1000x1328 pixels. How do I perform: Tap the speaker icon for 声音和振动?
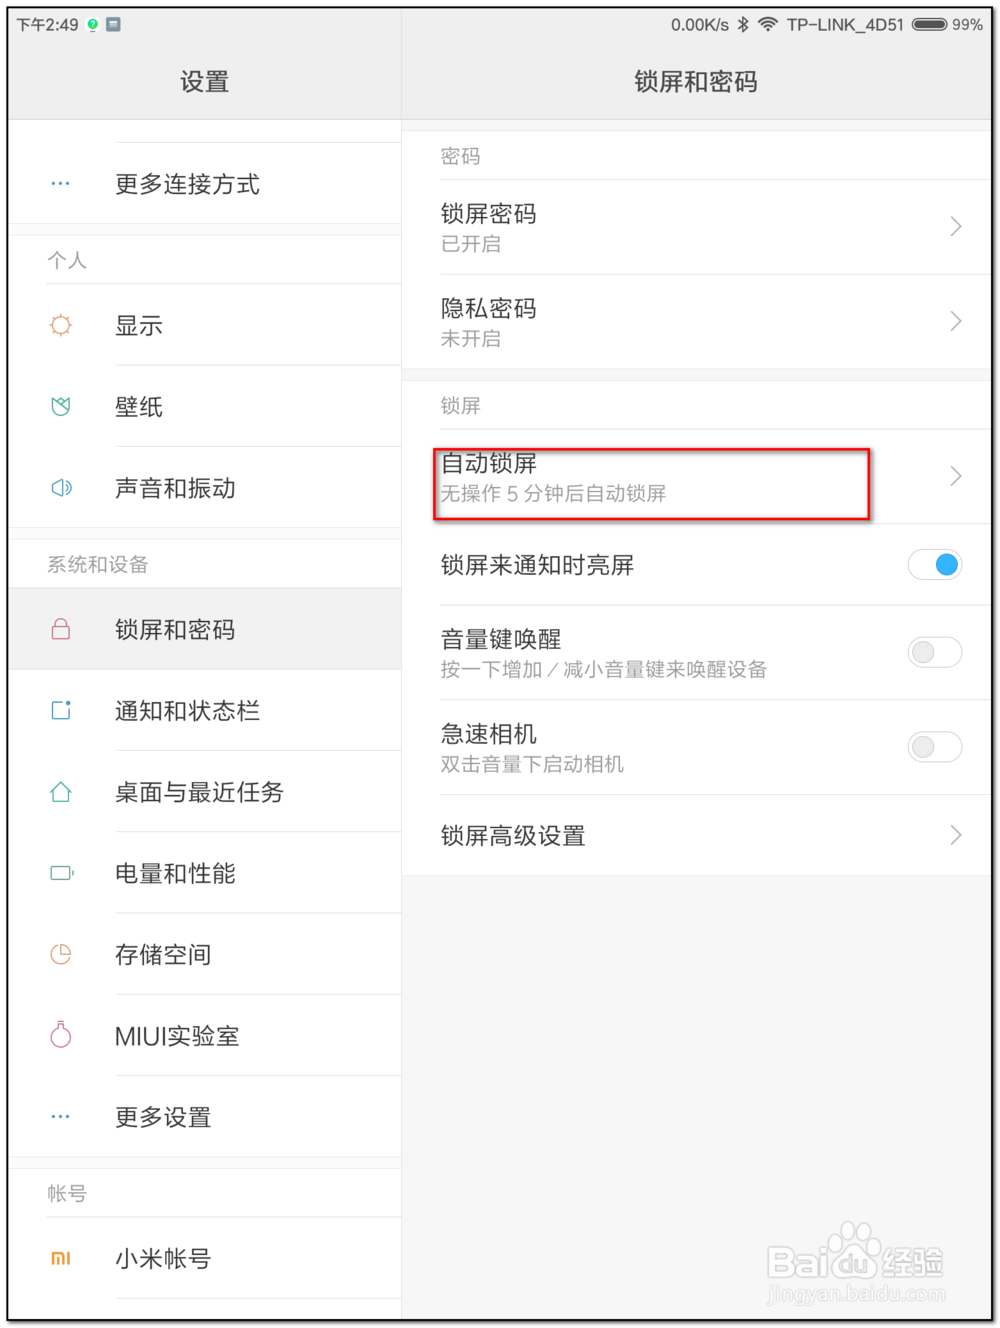(61, 488)
